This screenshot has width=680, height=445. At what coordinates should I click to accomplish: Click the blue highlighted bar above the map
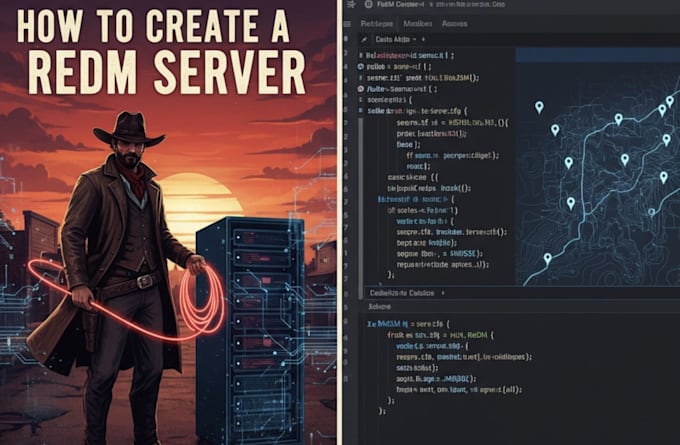click(598, 55)
